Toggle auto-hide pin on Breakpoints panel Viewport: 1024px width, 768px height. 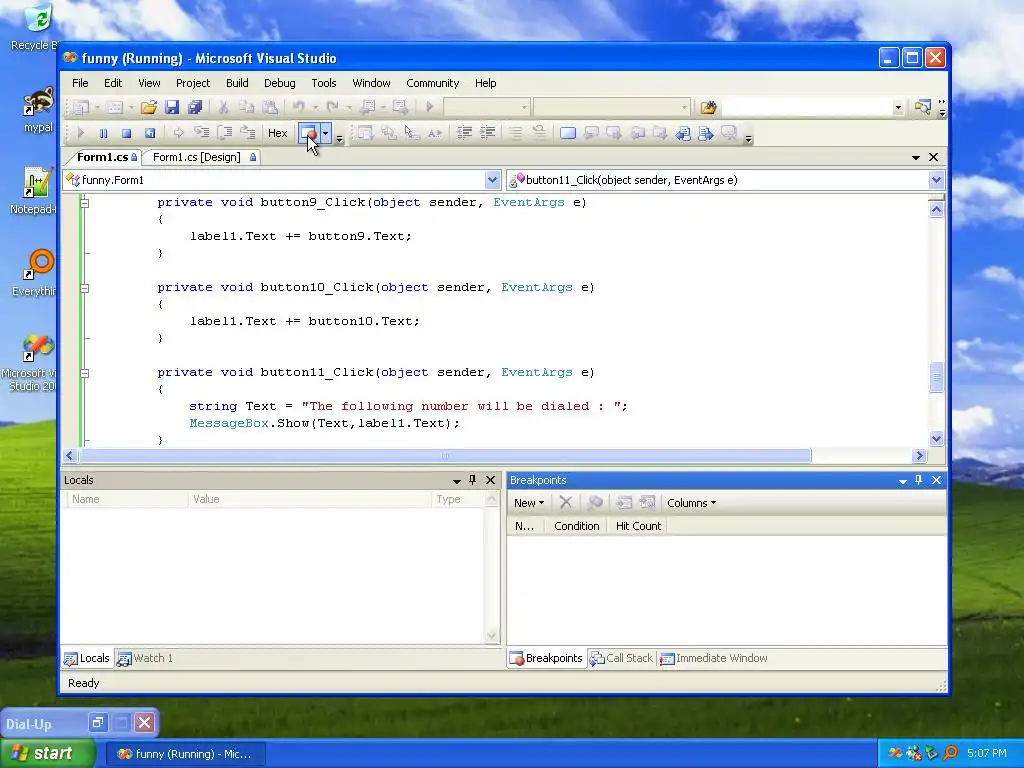(x=919, y=480)
